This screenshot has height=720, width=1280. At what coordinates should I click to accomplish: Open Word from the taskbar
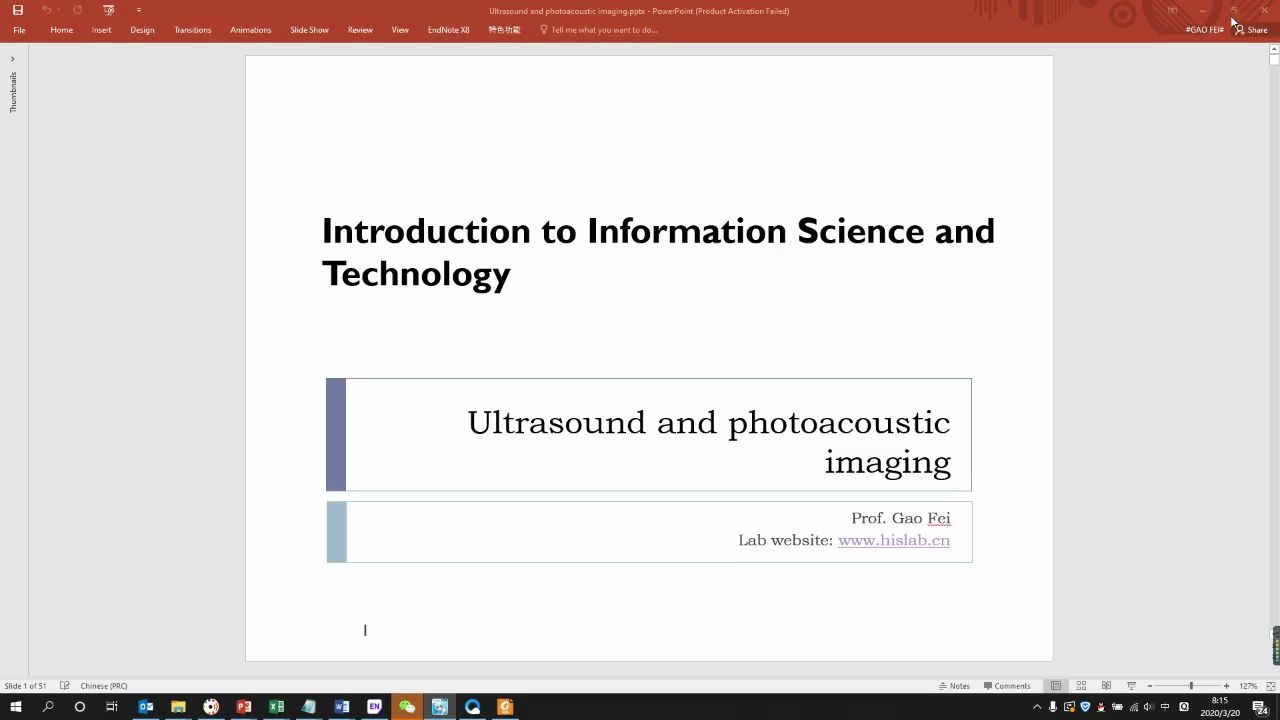[341, 707]
